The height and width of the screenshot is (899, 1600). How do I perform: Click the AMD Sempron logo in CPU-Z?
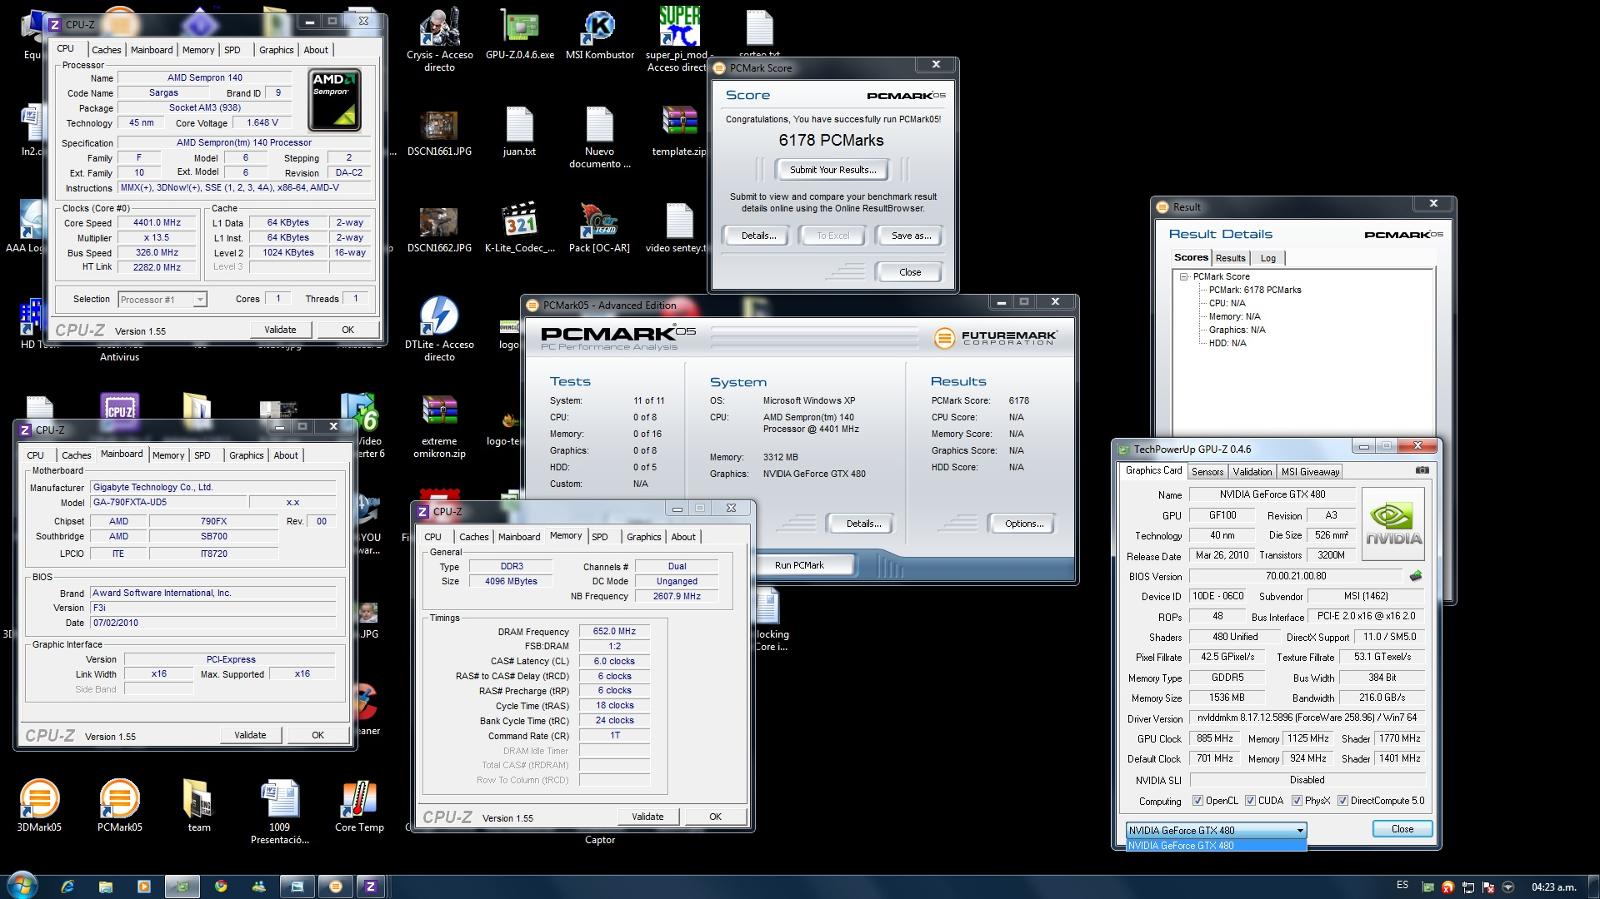click(x=334, y=100)
